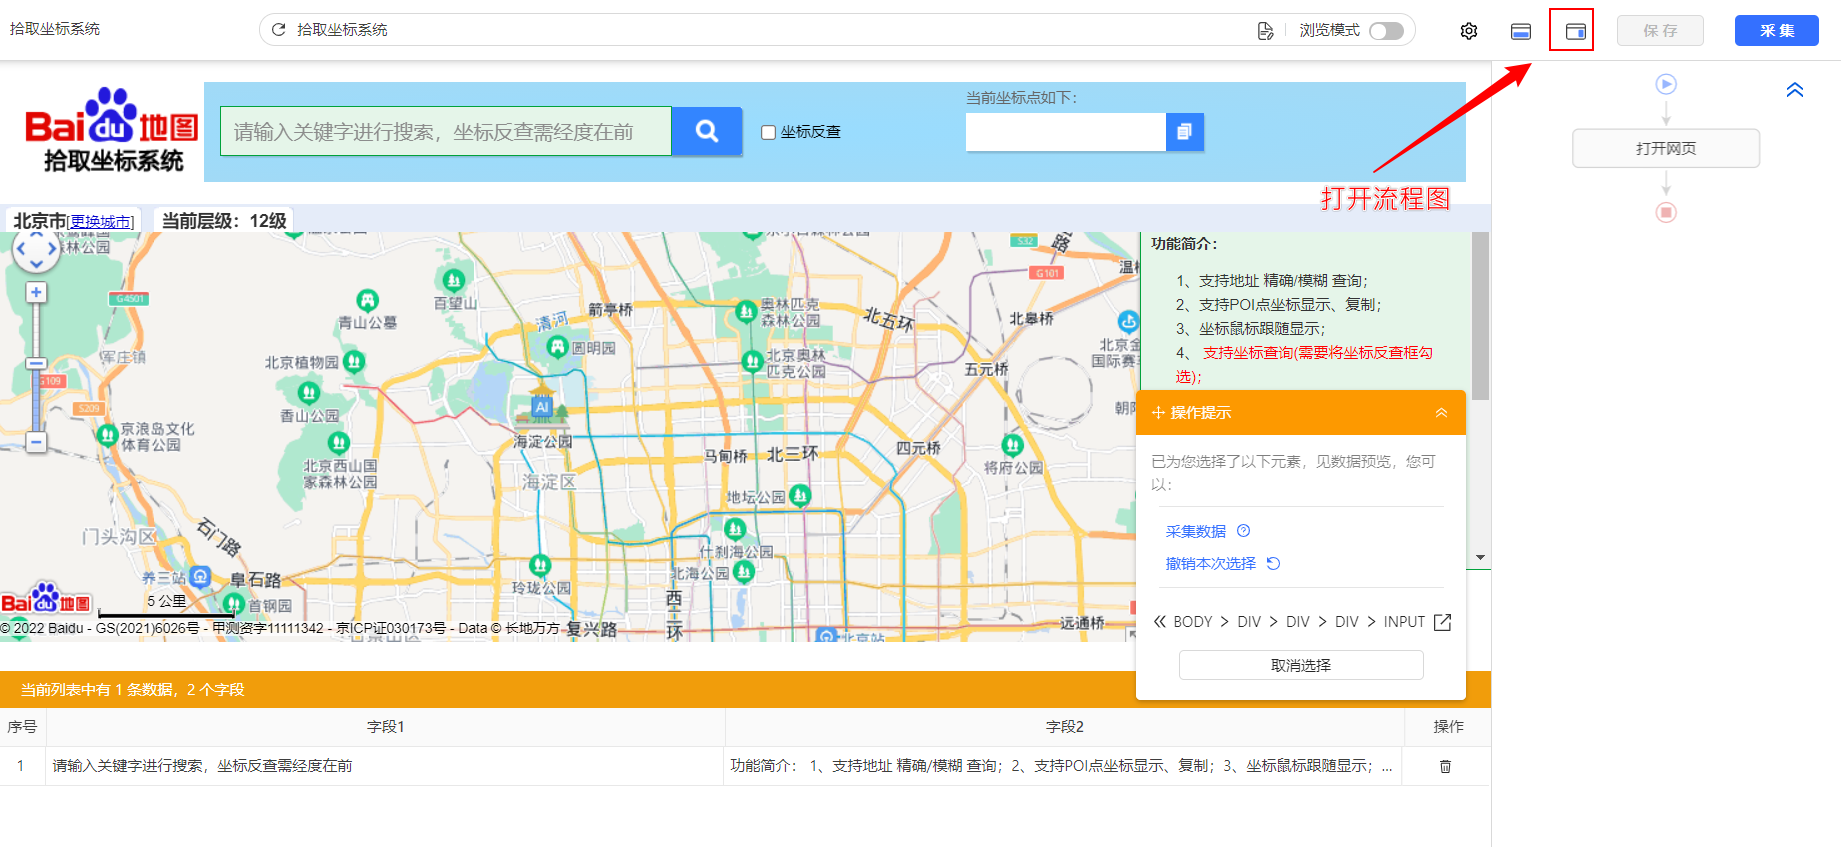Copy coordinates with the copy icon

(x=1185, y=132)
